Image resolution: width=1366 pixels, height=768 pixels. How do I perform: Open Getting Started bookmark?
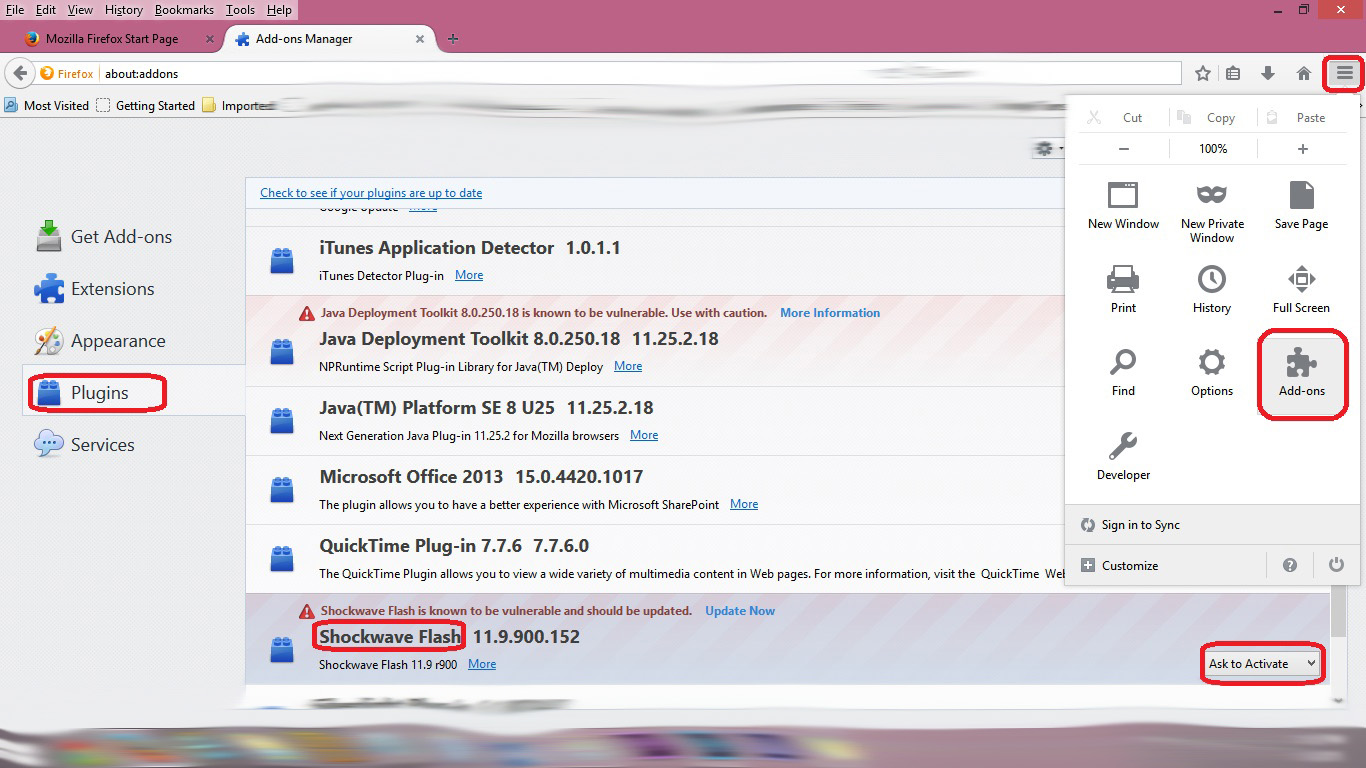pyautogui.click(x=145, y=105)
